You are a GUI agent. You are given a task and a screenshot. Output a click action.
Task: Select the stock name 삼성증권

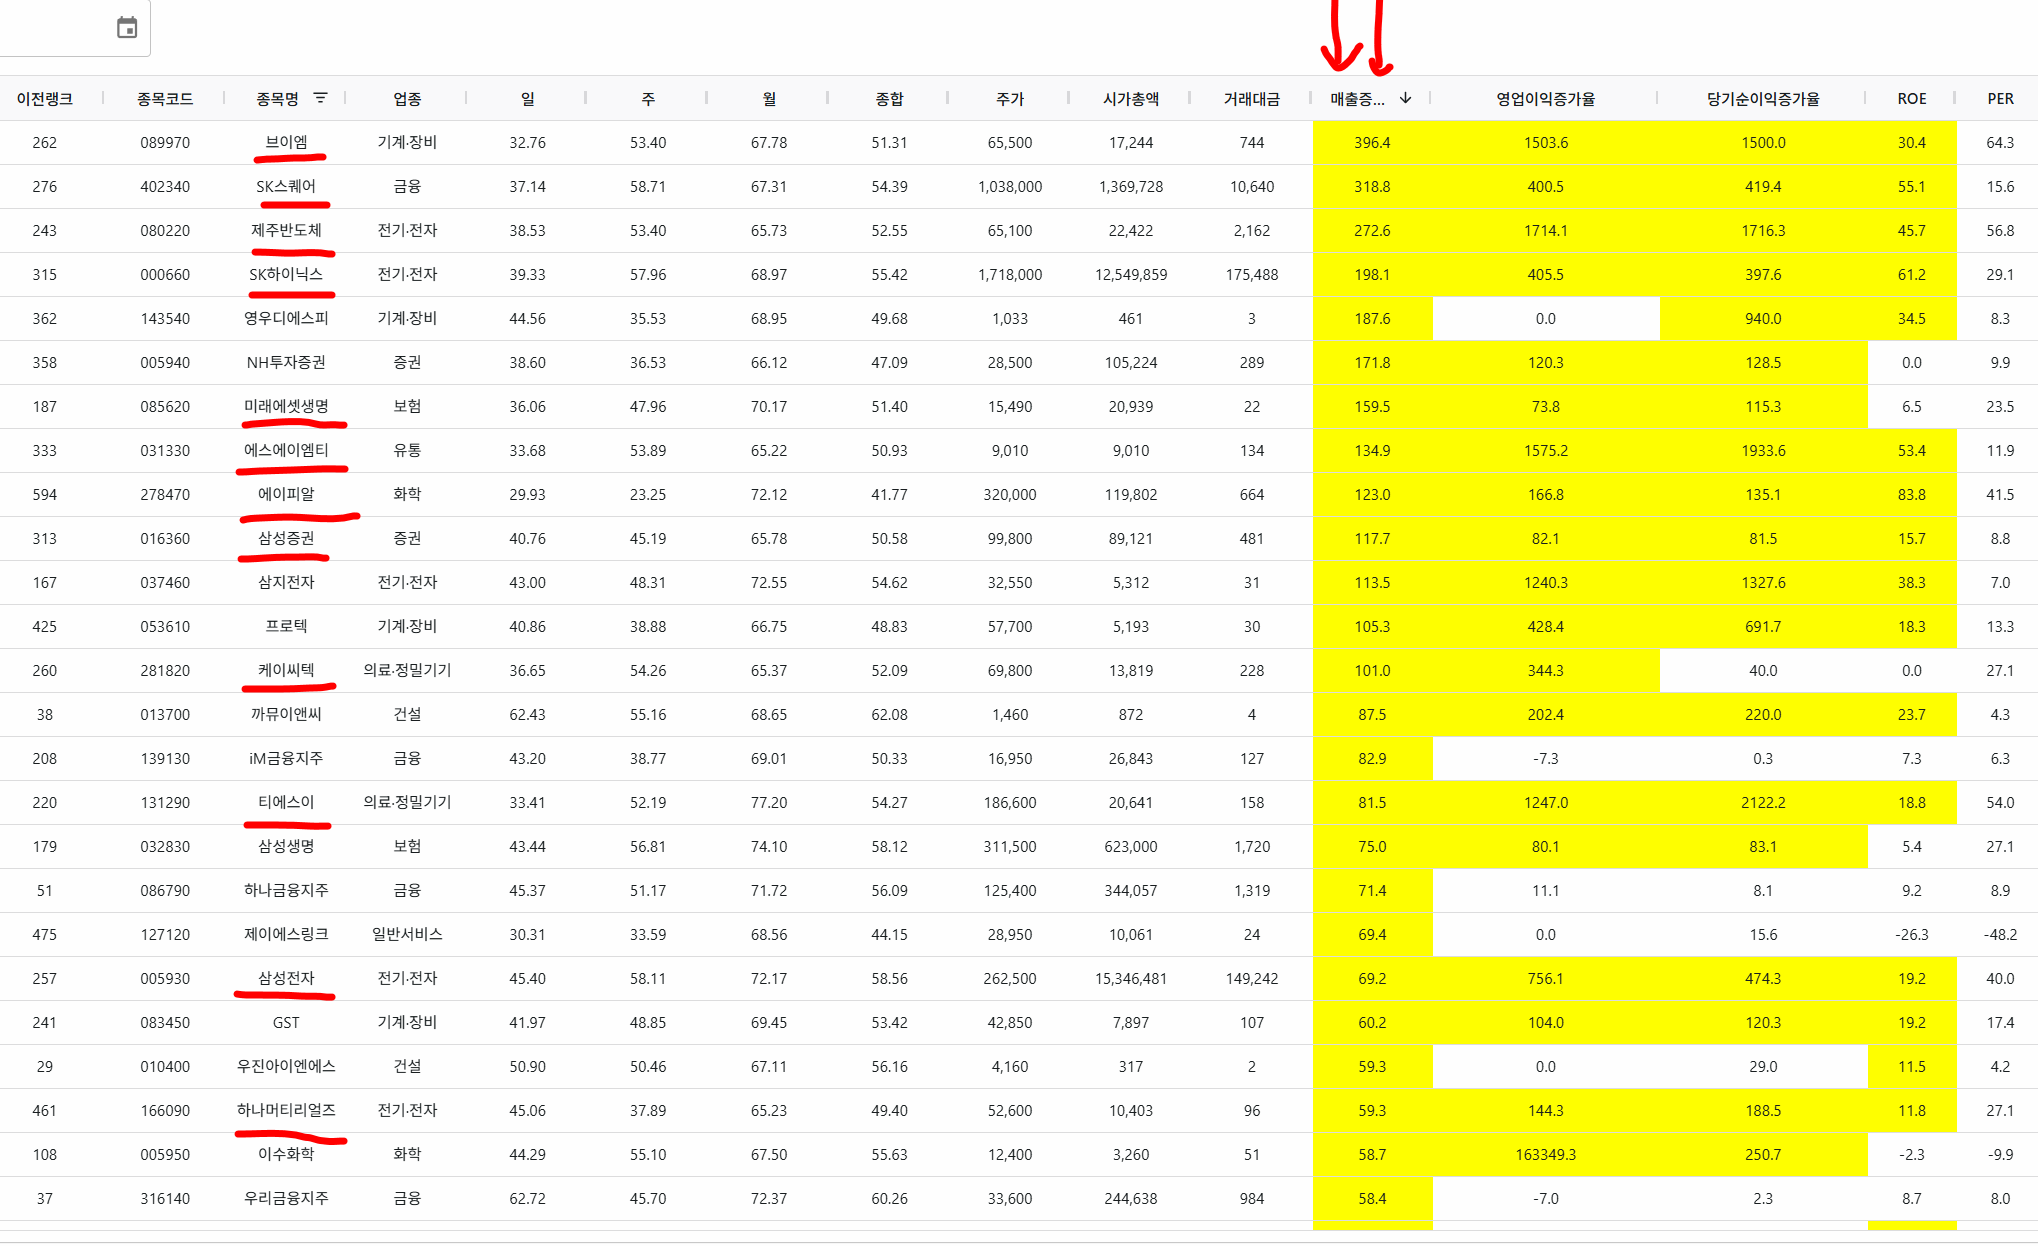[286, 539]
